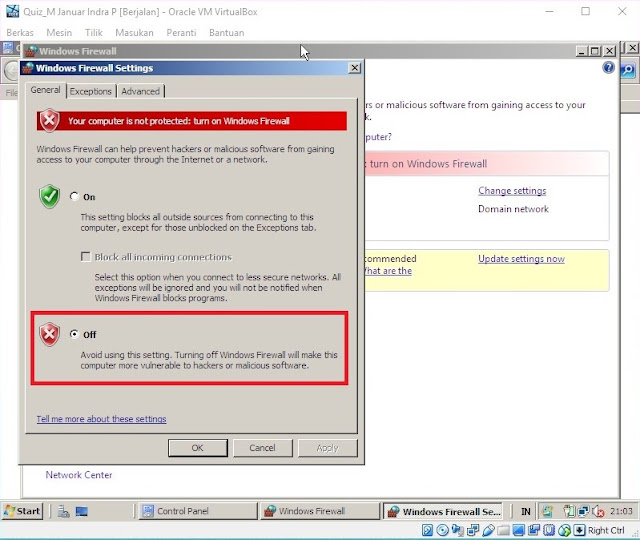640x540 pixels.
Task: Click the Apply button
Action: click(327, 448)
